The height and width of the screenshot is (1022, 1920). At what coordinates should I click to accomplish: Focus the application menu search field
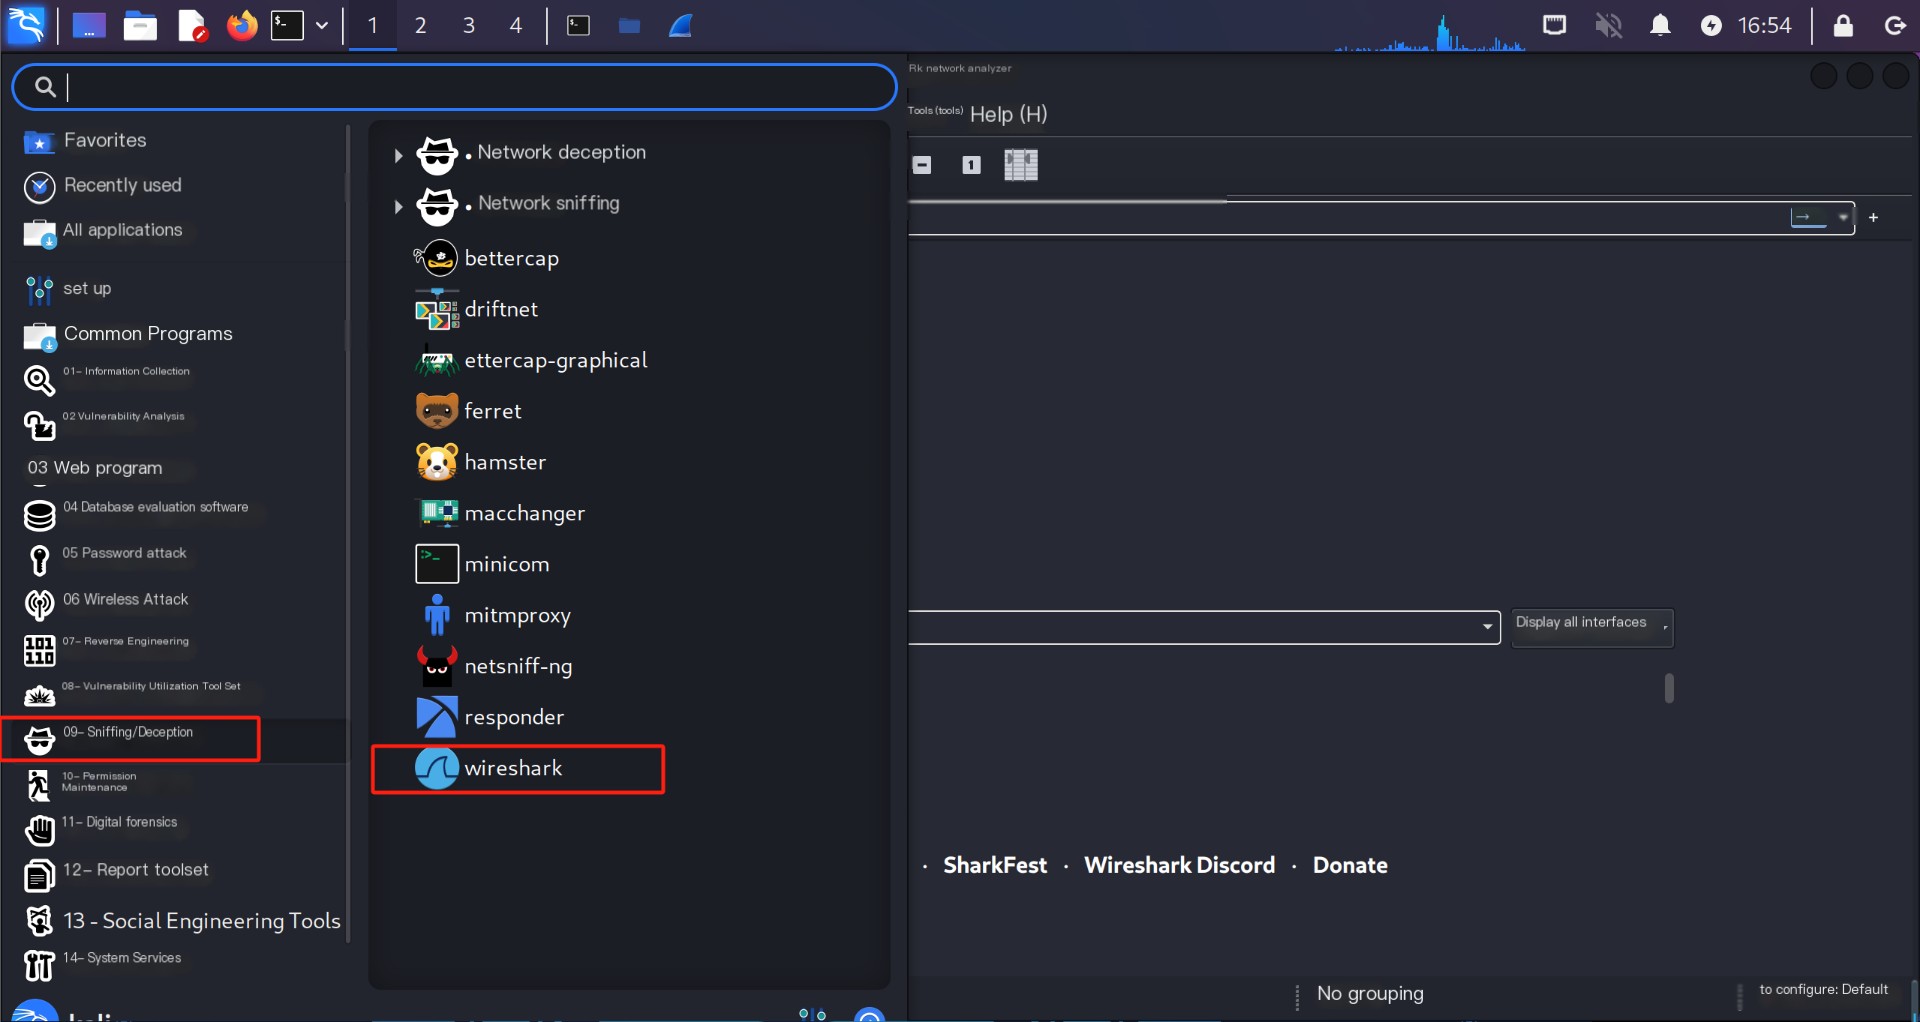coord(454,87)
